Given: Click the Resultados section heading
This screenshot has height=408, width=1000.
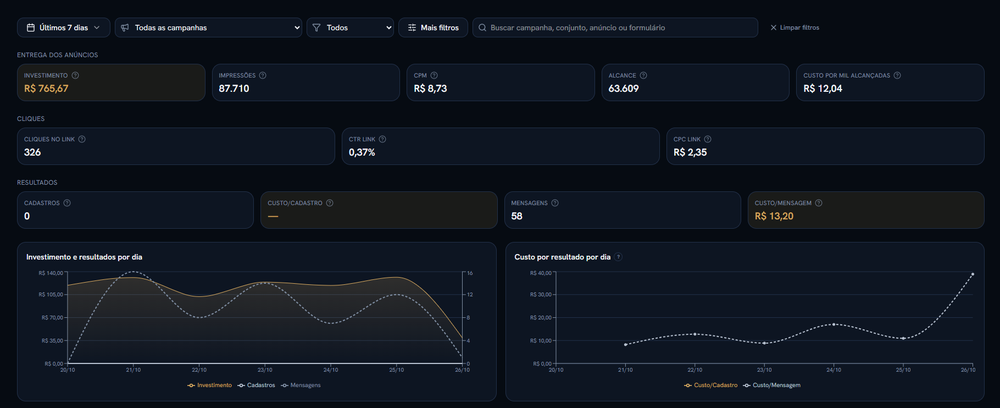Looking at the screenshot, I should (37, 182).
